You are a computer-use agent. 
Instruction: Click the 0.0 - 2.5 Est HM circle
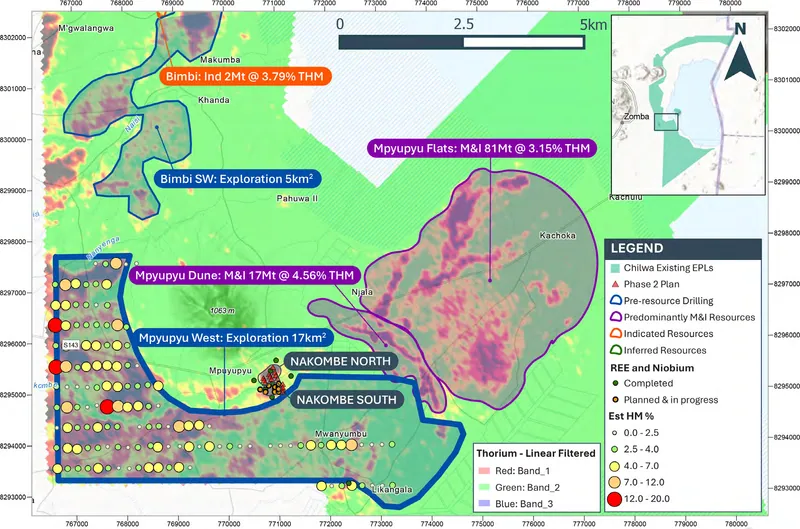615,433
